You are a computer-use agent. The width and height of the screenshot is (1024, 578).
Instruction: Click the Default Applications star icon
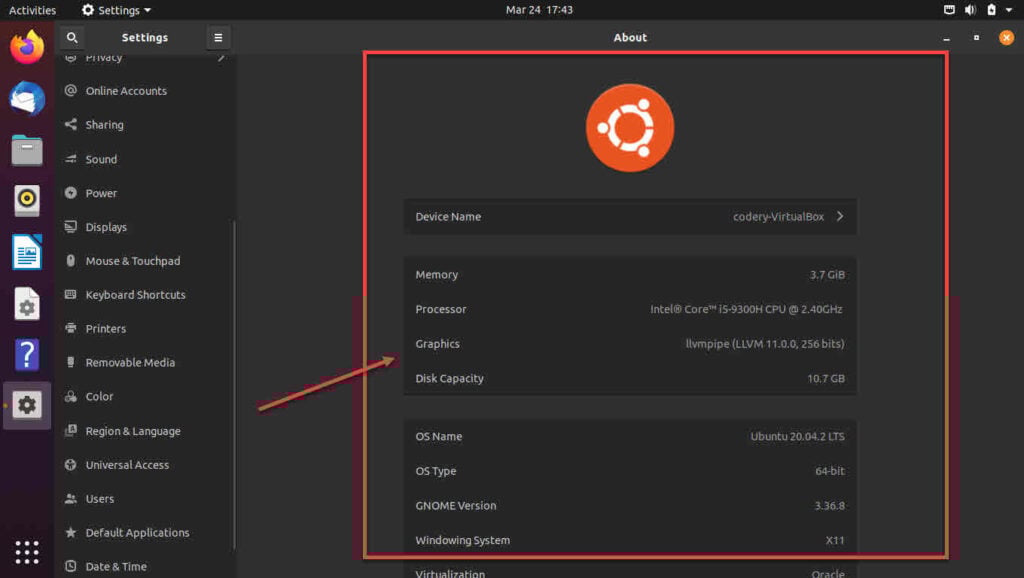point(71,532)
